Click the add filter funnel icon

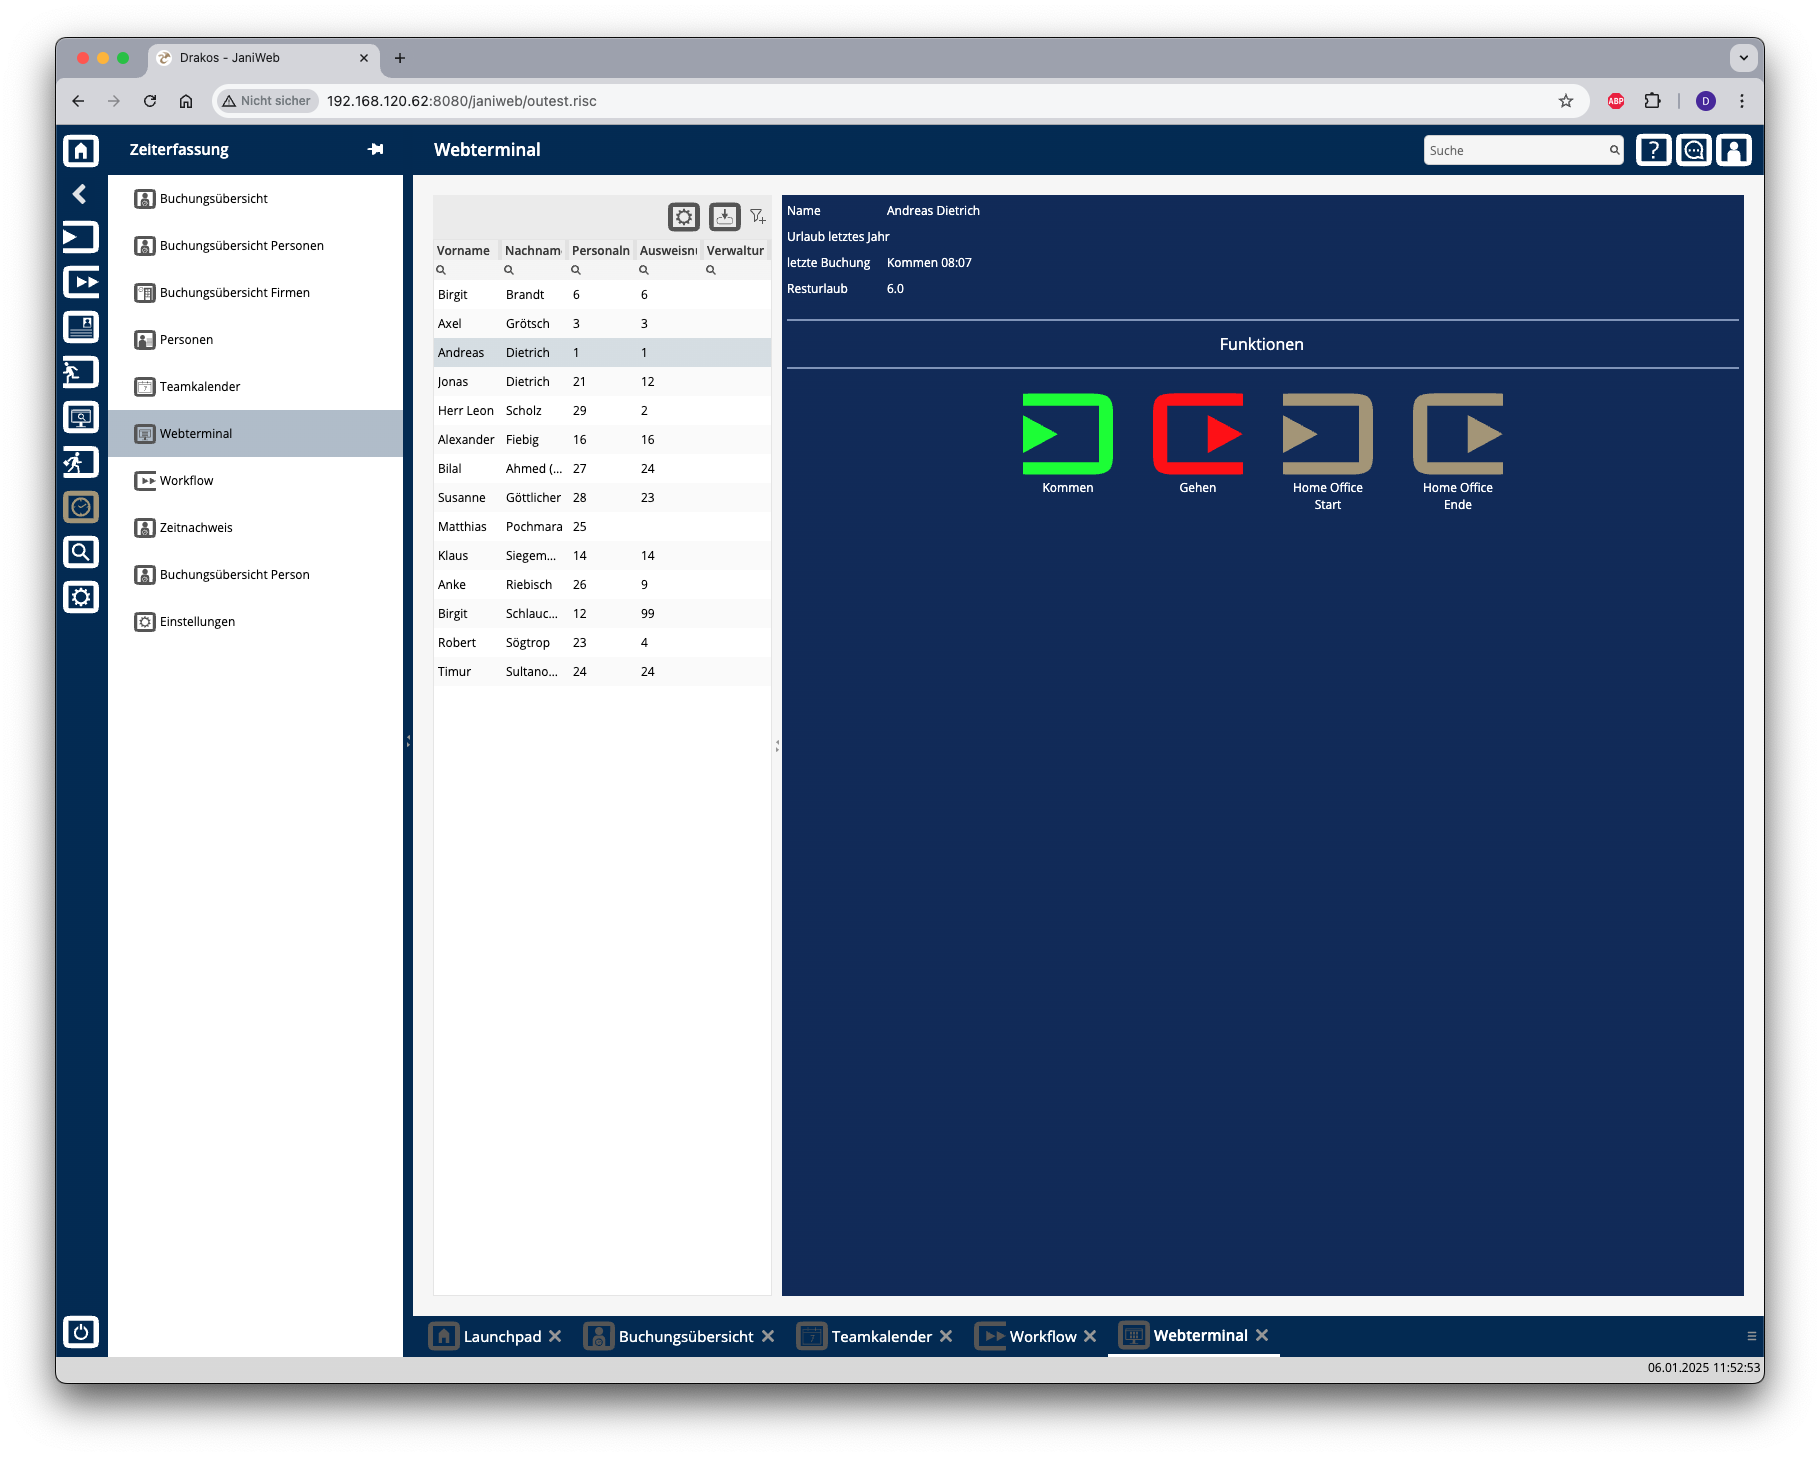pyautogui.click(x=758, y=217)
